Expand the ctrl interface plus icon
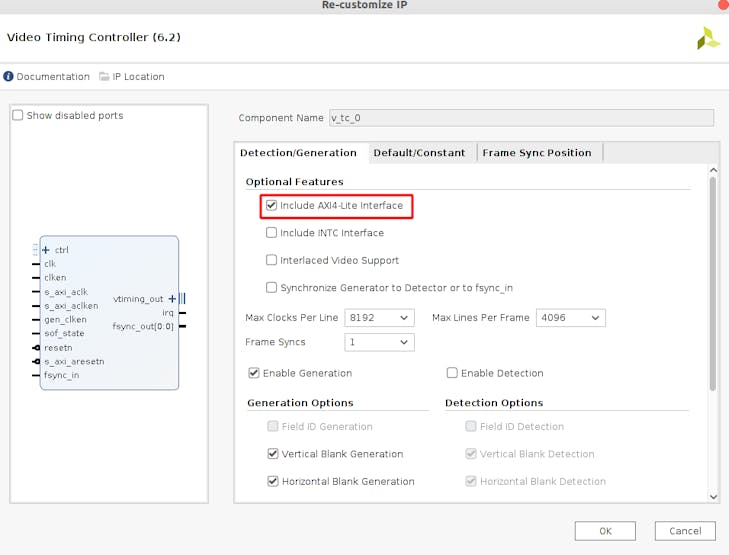This screenshot has width=729, height=555. coord(46,250)
